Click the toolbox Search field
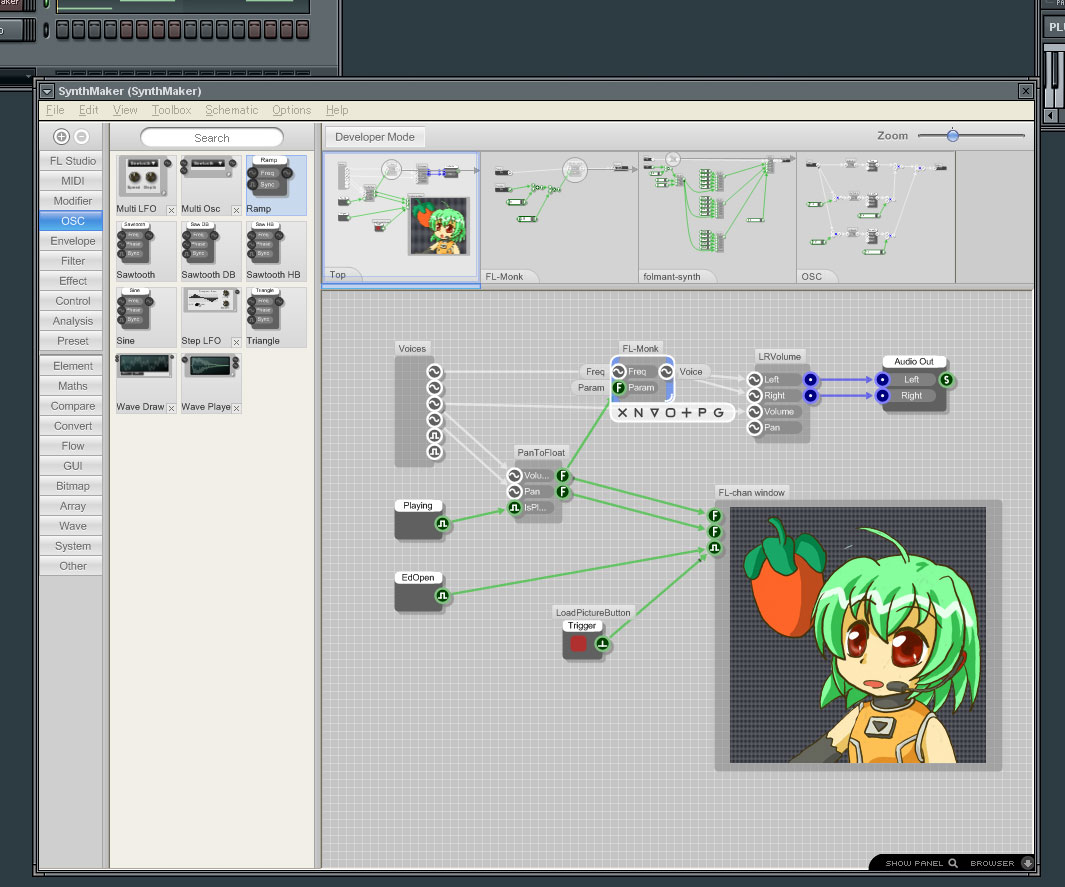 tap(212, 138)
